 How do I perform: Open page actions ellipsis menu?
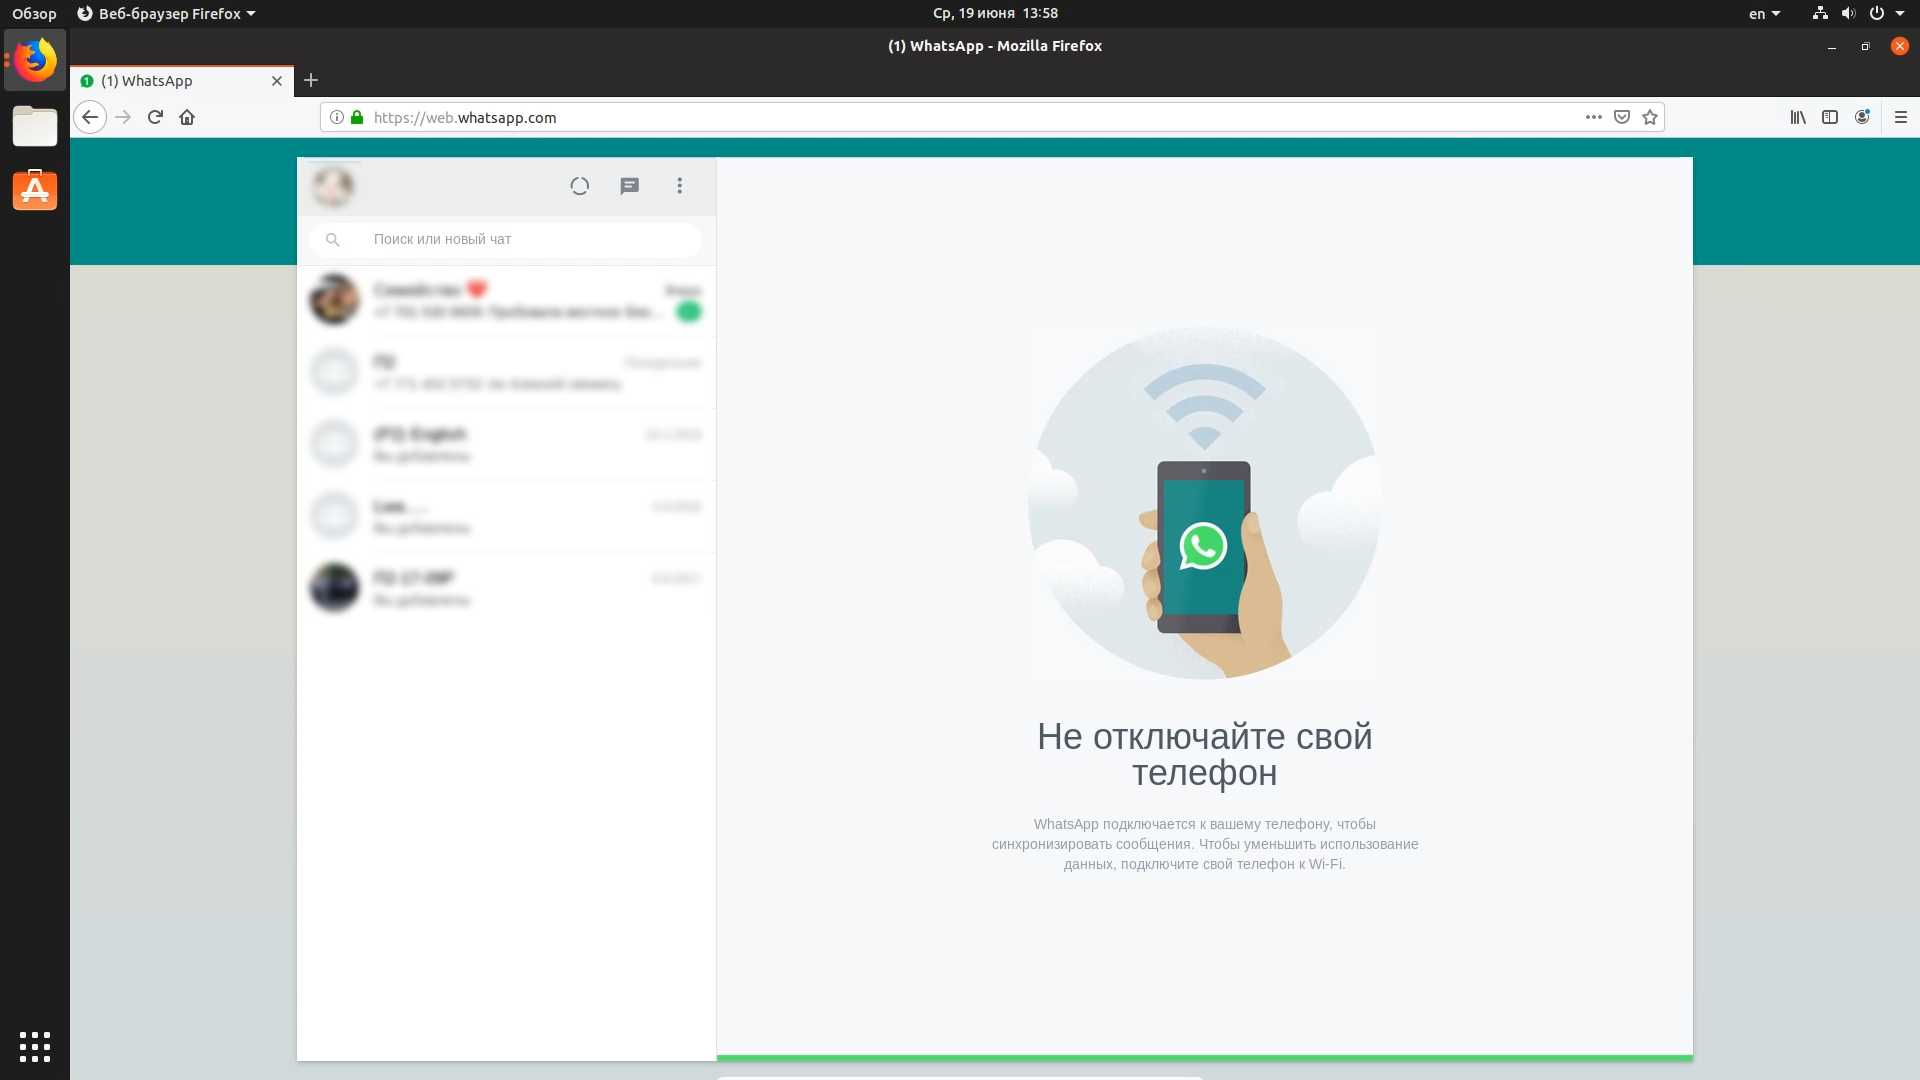1594,117
